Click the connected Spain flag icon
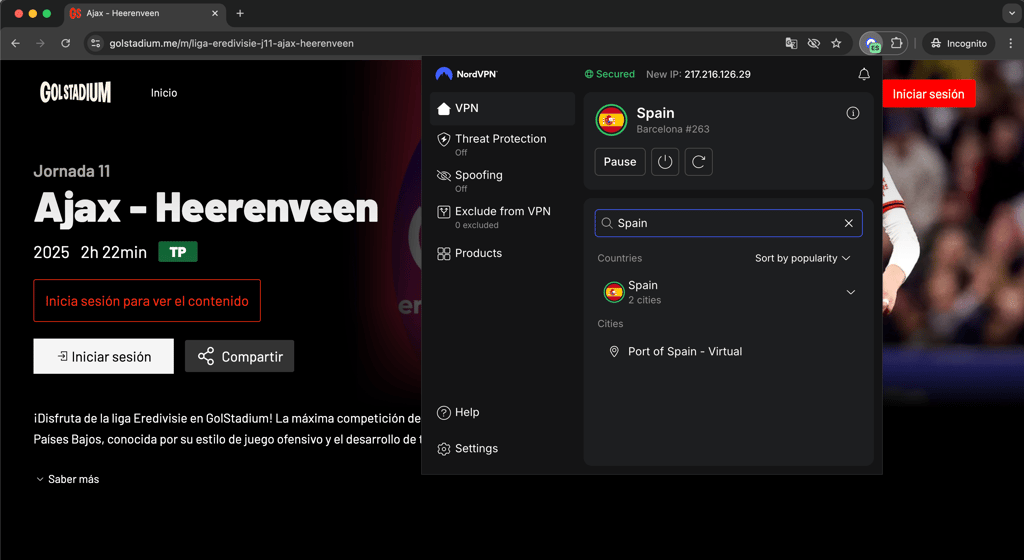This screenshot has height=560, width=1024. [611, 120]
